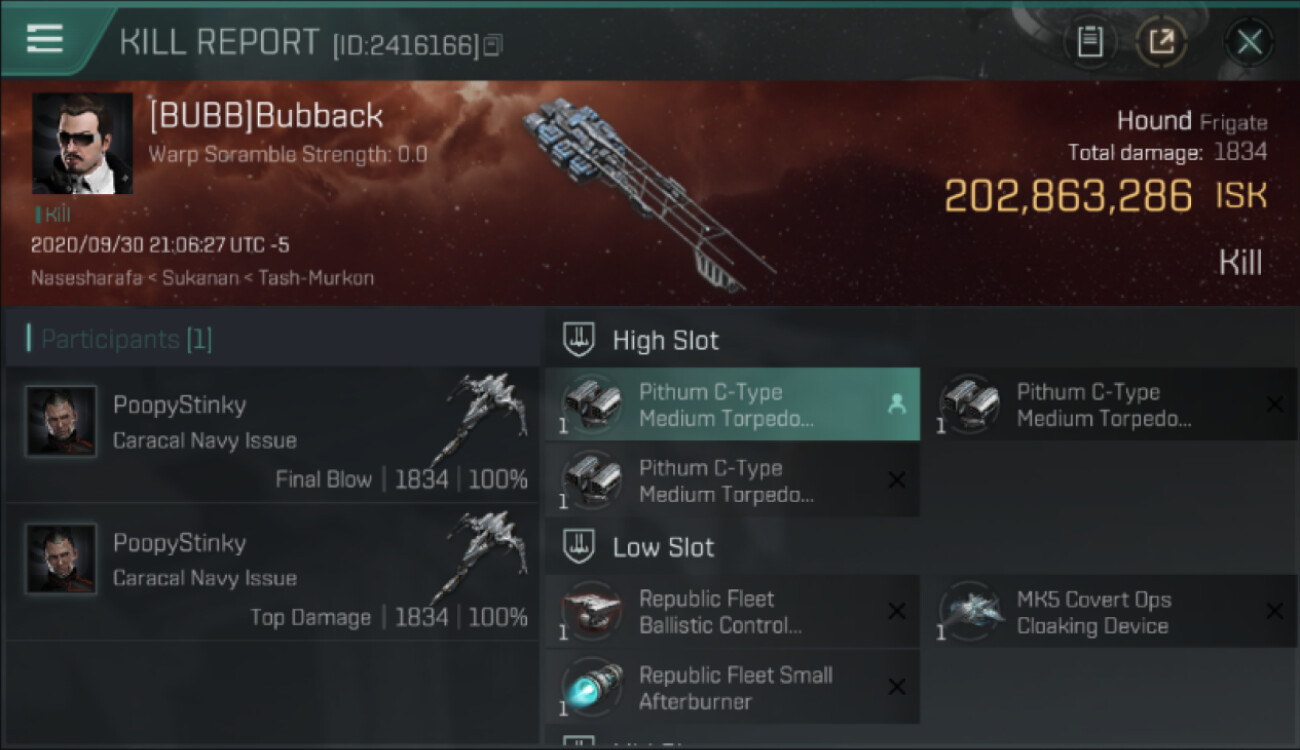Toggle the X mark on Small Afterburner

point(897,687)
